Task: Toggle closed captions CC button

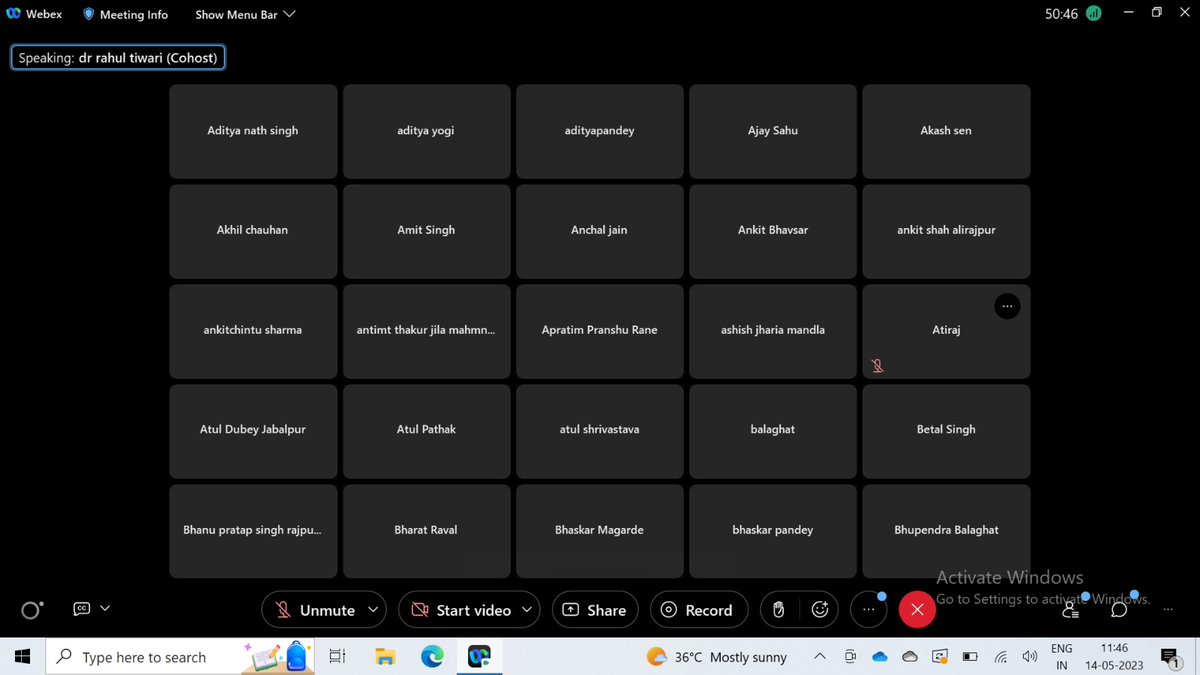Action: pos(82,608)
